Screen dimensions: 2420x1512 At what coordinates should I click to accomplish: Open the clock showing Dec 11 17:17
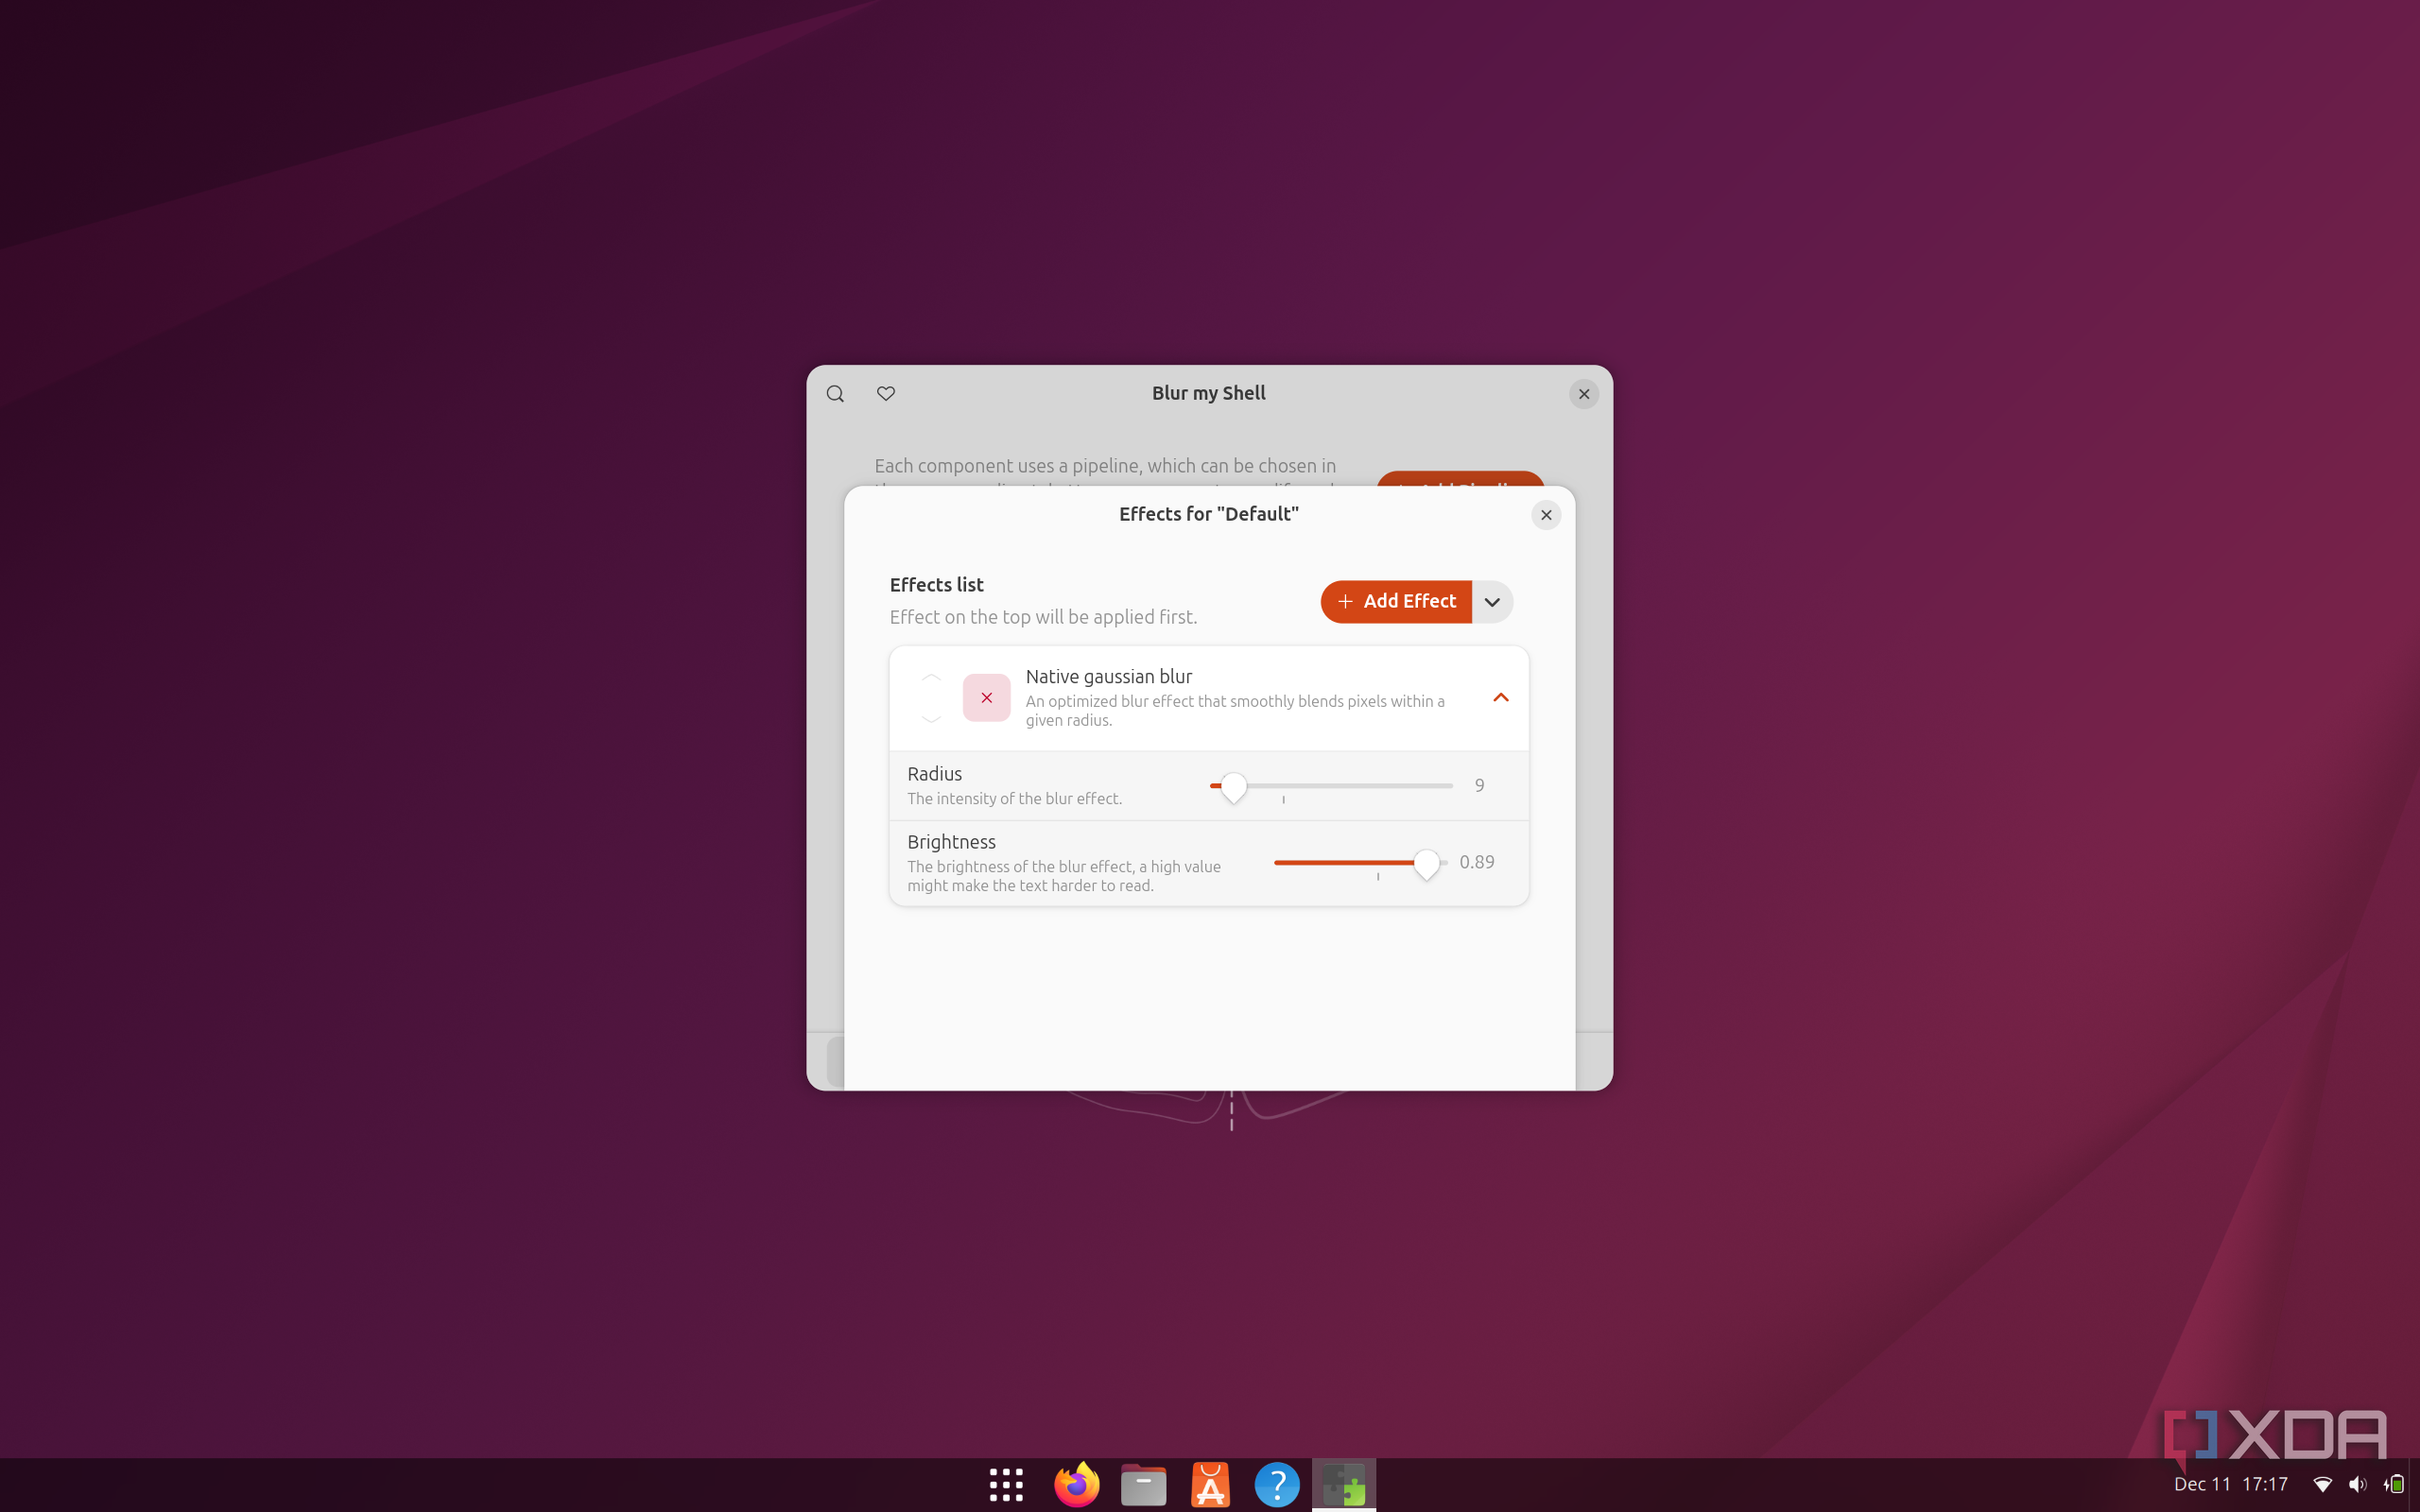coord(2231,1485)
